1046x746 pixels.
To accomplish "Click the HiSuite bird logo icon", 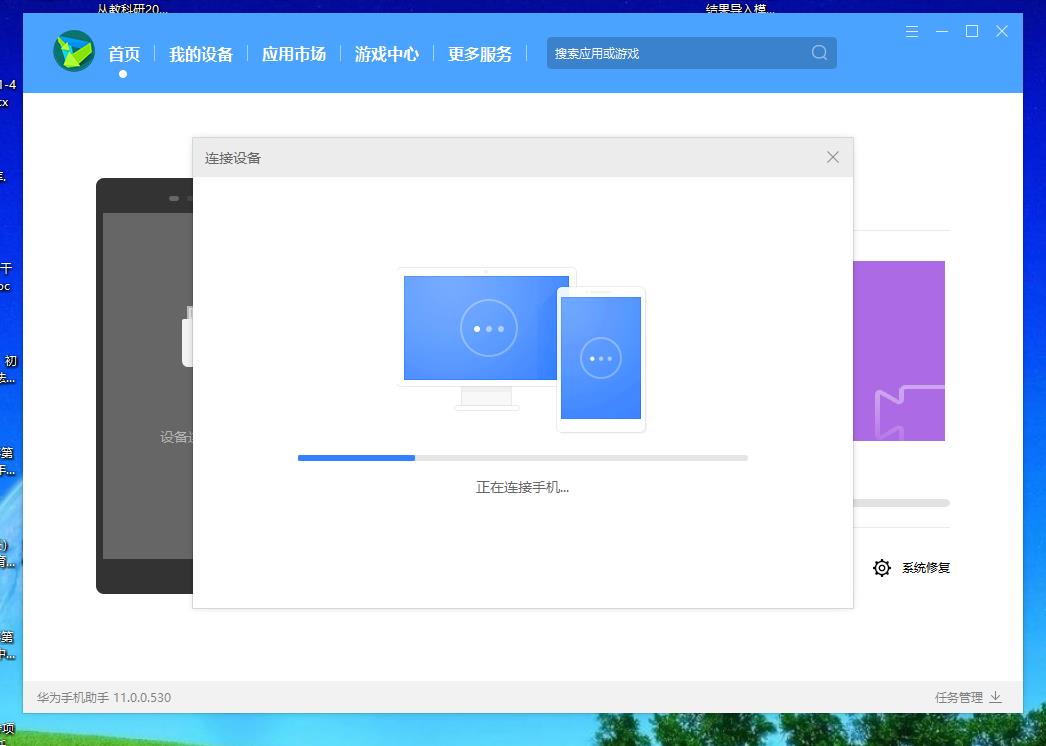I will [74, 51].
